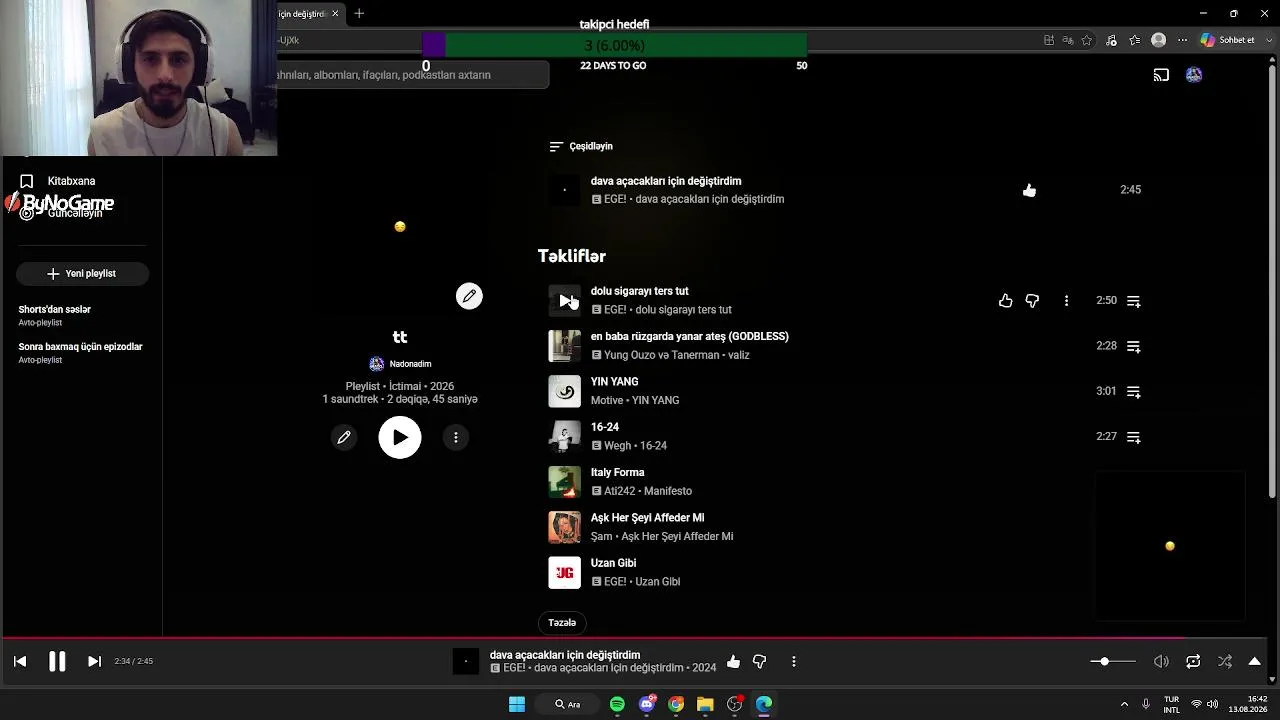
Task: Add this page to browser favorites
Action: coord(1087,40)
